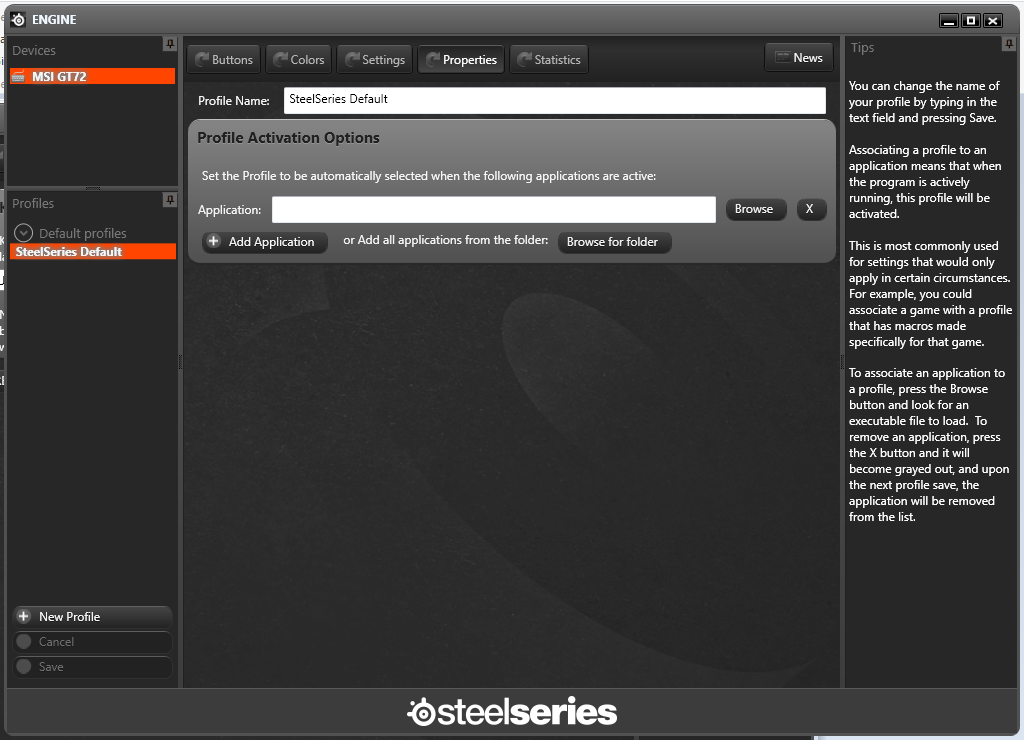
Task: Remove application with the X button
Action: point(811,209)
